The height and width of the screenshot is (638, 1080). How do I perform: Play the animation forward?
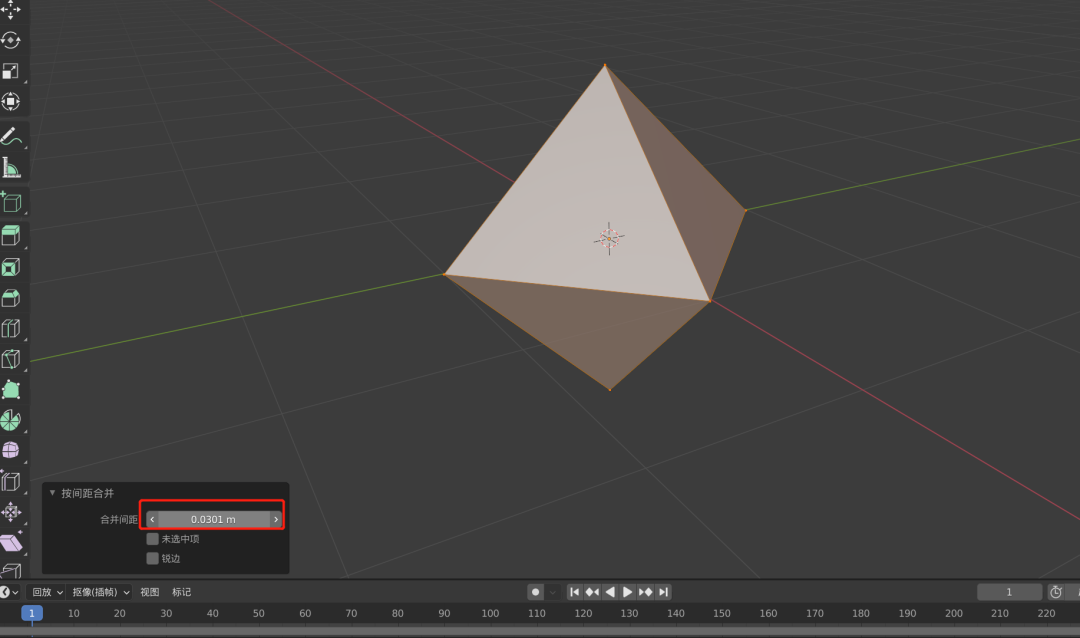click(x=627, y=592)
